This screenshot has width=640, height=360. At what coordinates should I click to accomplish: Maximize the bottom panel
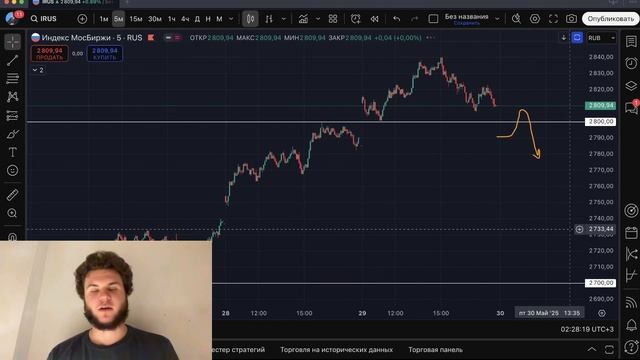(x=609, y=349)
